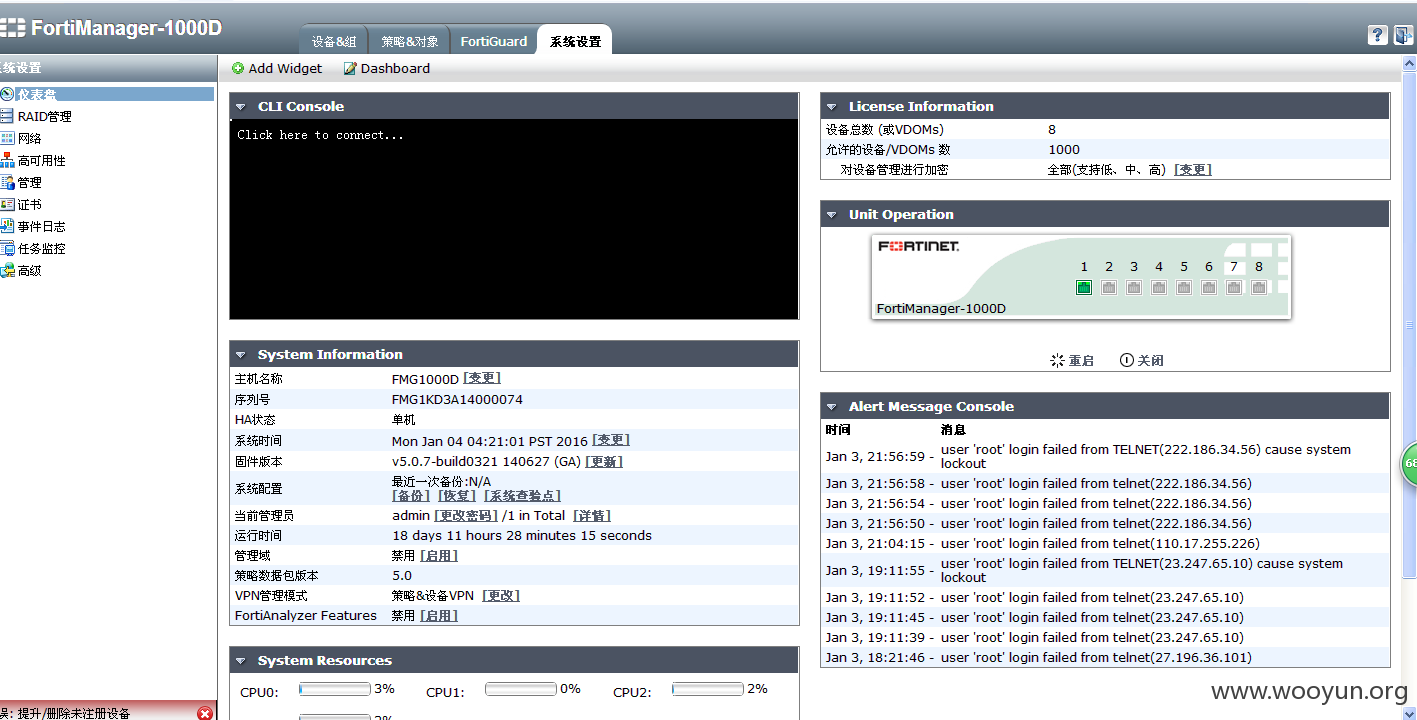Click 变更 link for device management encryption
The width and height of the screenshot is (1417, 720).
click(1193, 170)
